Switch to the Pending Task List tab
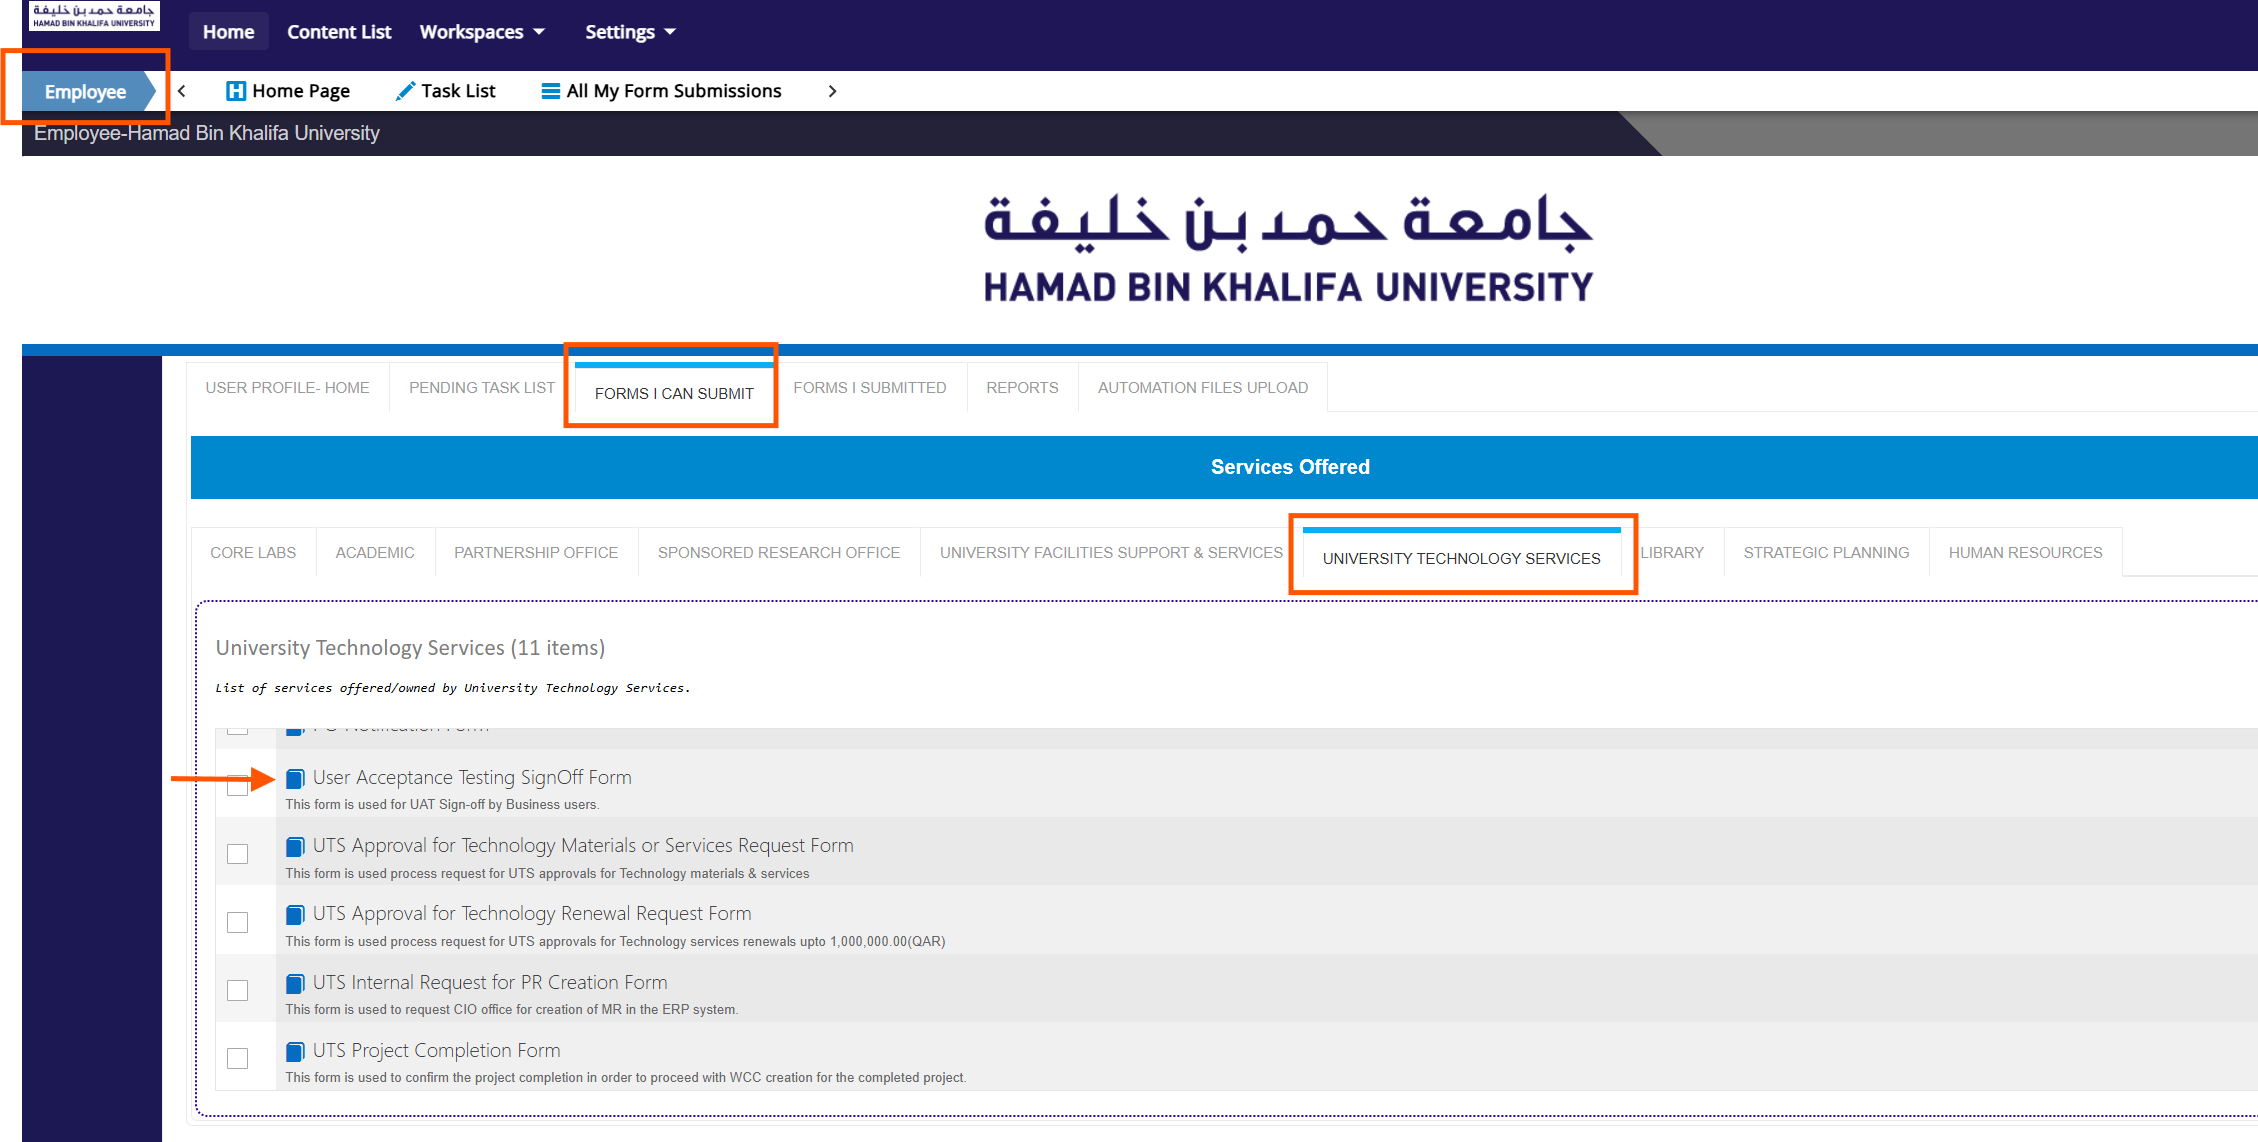Viewport: 2258px width, 1142px height. [481, 388]
